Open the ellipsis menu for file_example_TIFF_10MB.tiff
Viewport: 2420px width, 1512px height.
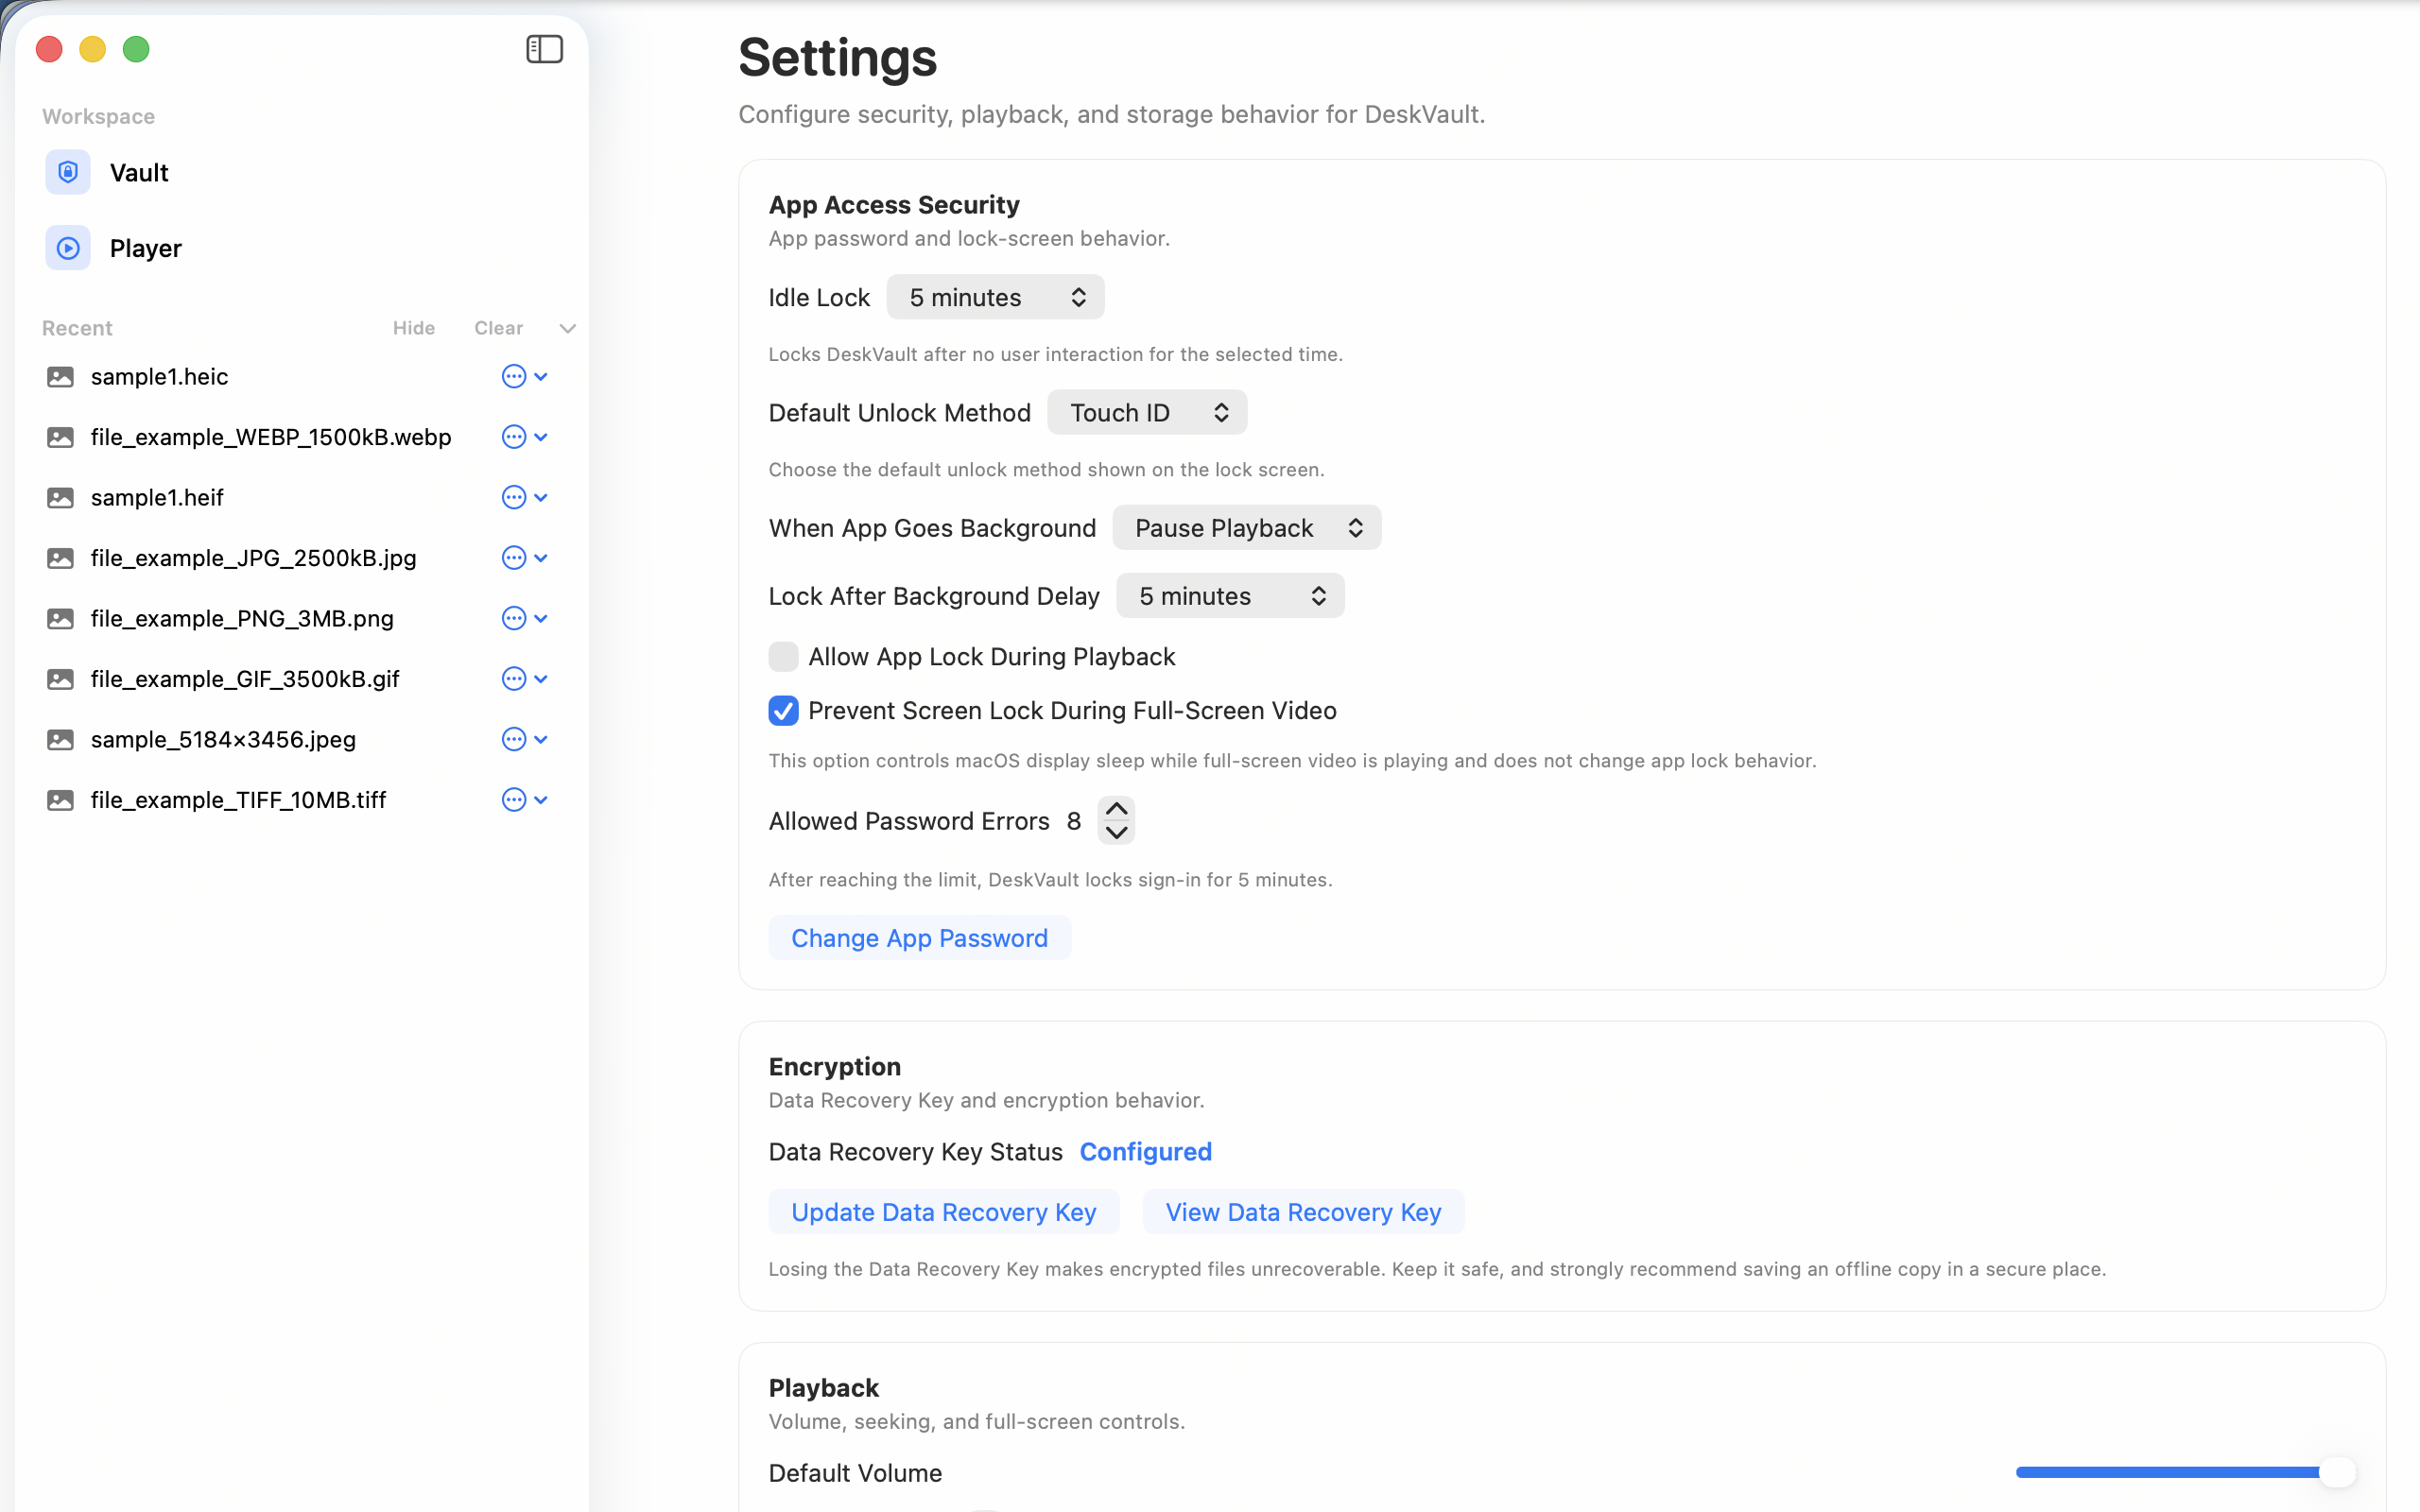513,799
